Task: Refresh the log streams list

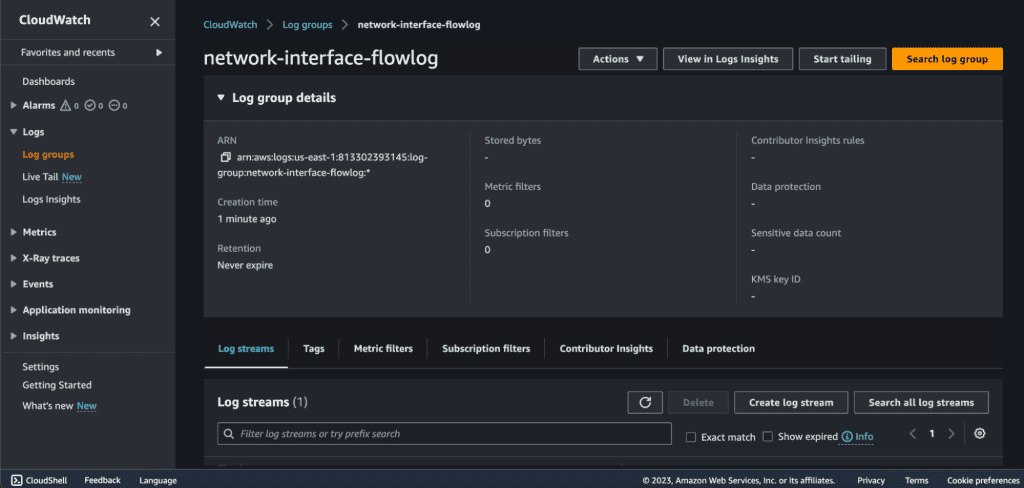Action: 645,402
